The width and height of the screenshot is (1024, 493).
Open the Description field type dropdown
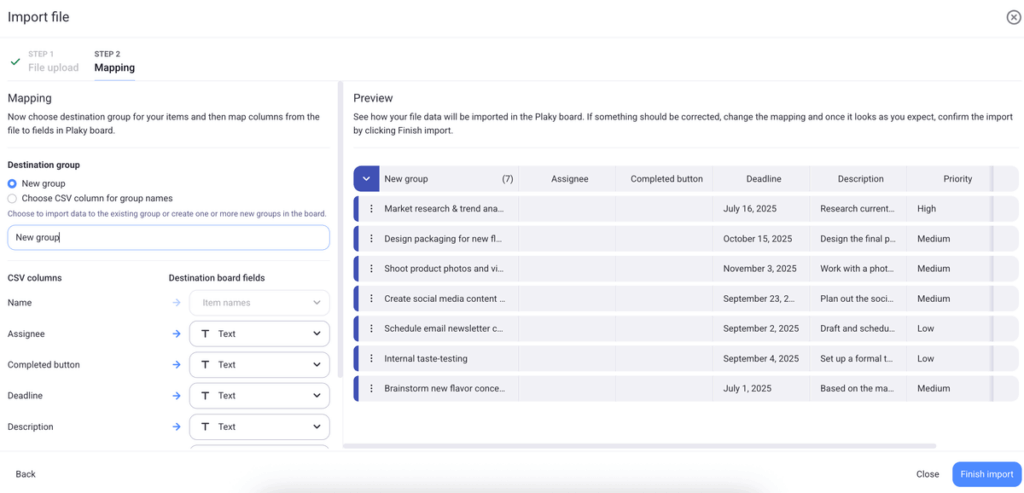tap(259, 427)
